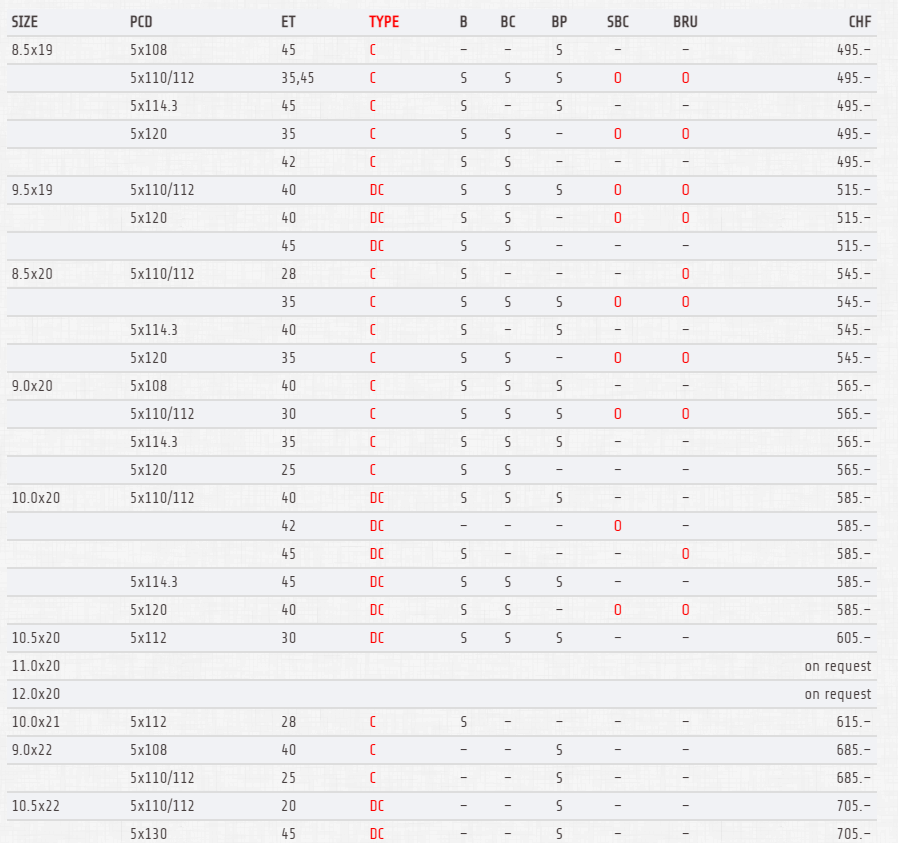Click the SBC column header
This screenshot has height=843, width=898.
click(x=618, y=22)
